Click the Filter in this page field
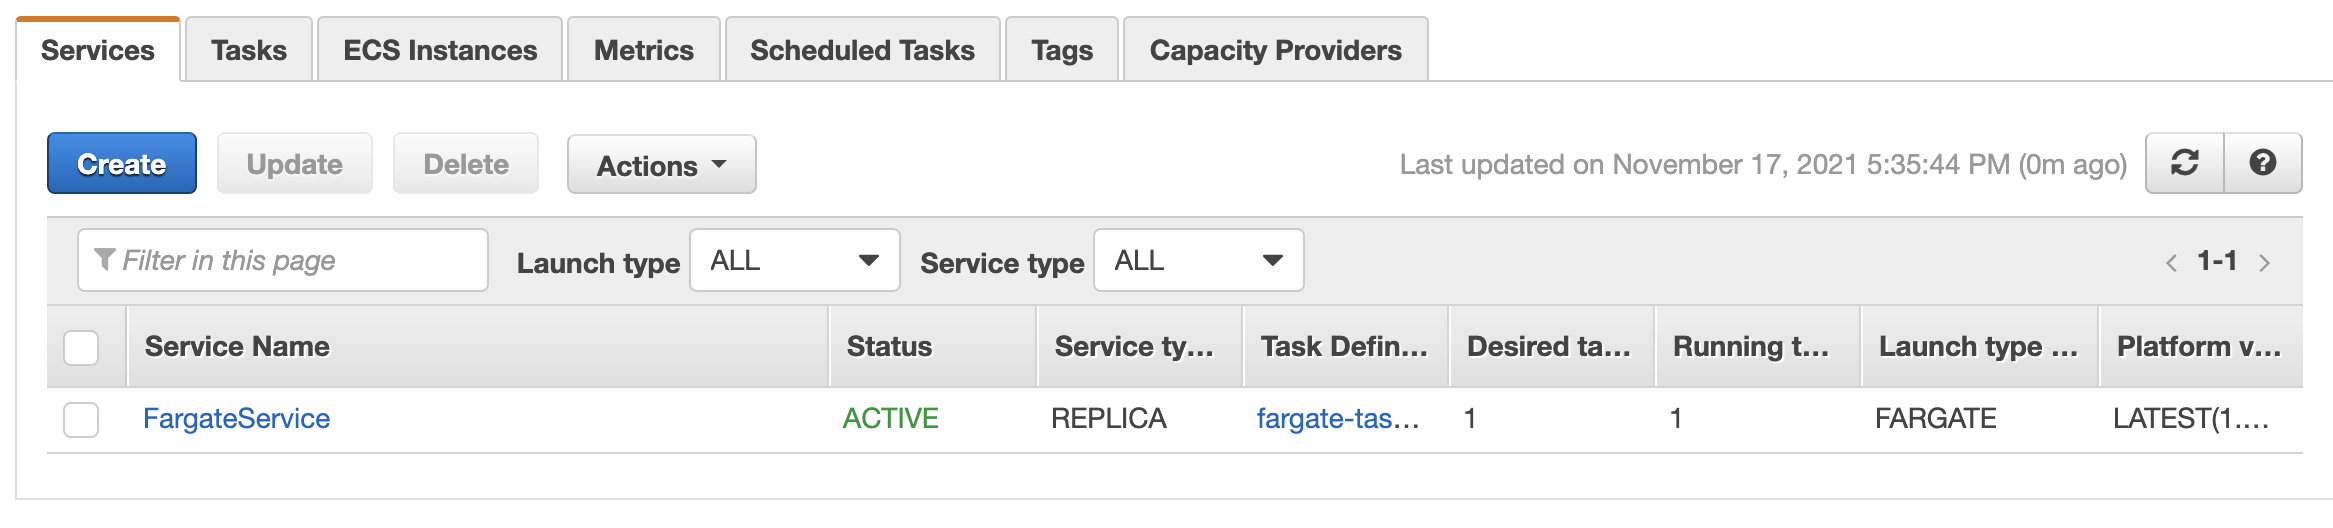The height and width of the screenshot is (528, 2333). point(283,261)
